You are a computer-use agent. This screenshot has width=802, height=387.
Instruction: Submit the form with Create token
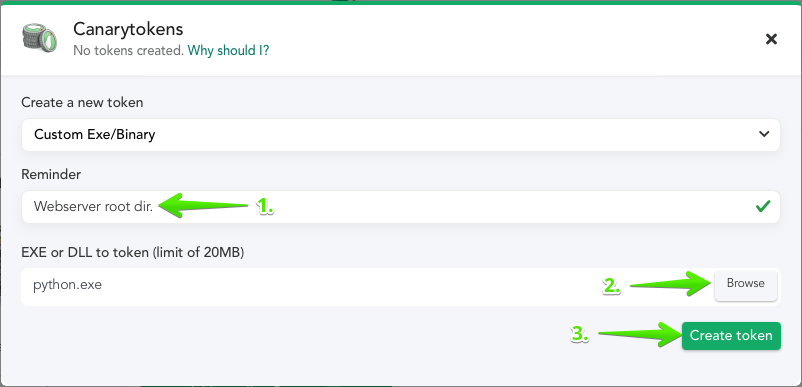(x=731, y=336)
